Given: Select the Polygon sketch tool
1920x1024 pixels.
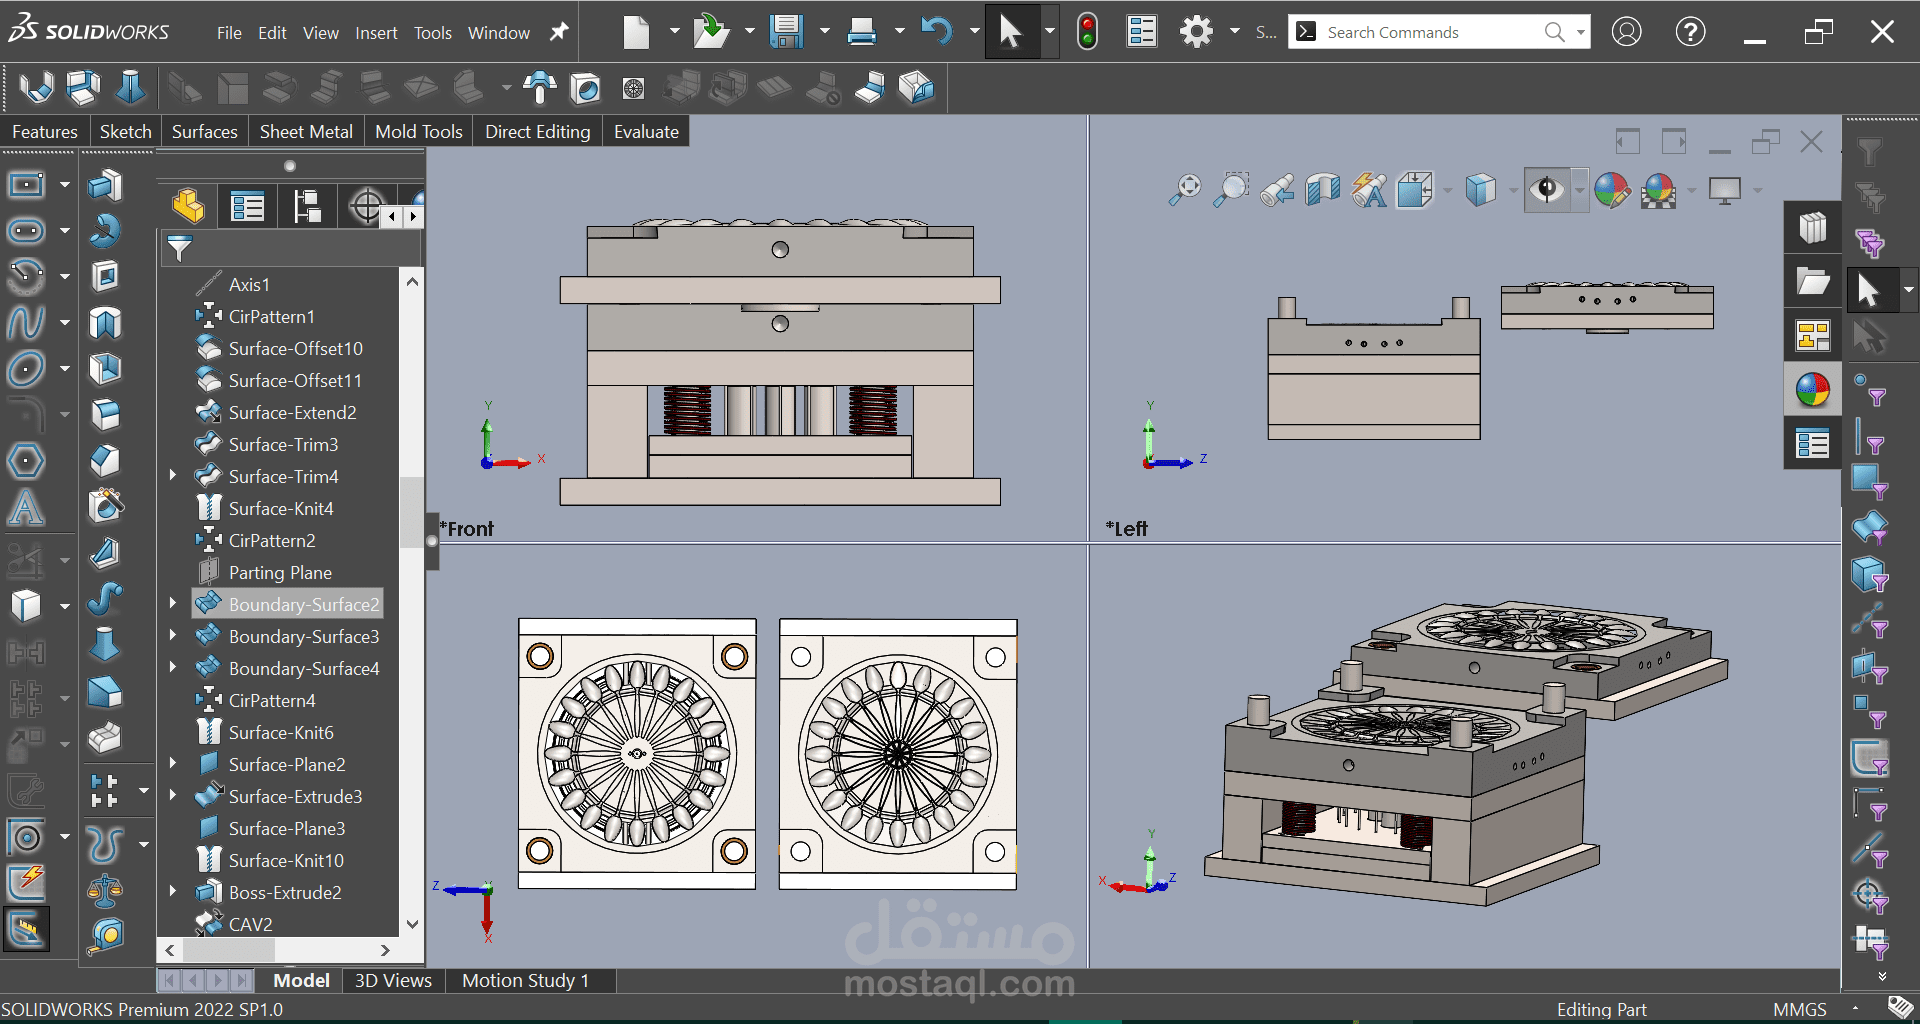Looking at the screenshot, I should [26, 461].
